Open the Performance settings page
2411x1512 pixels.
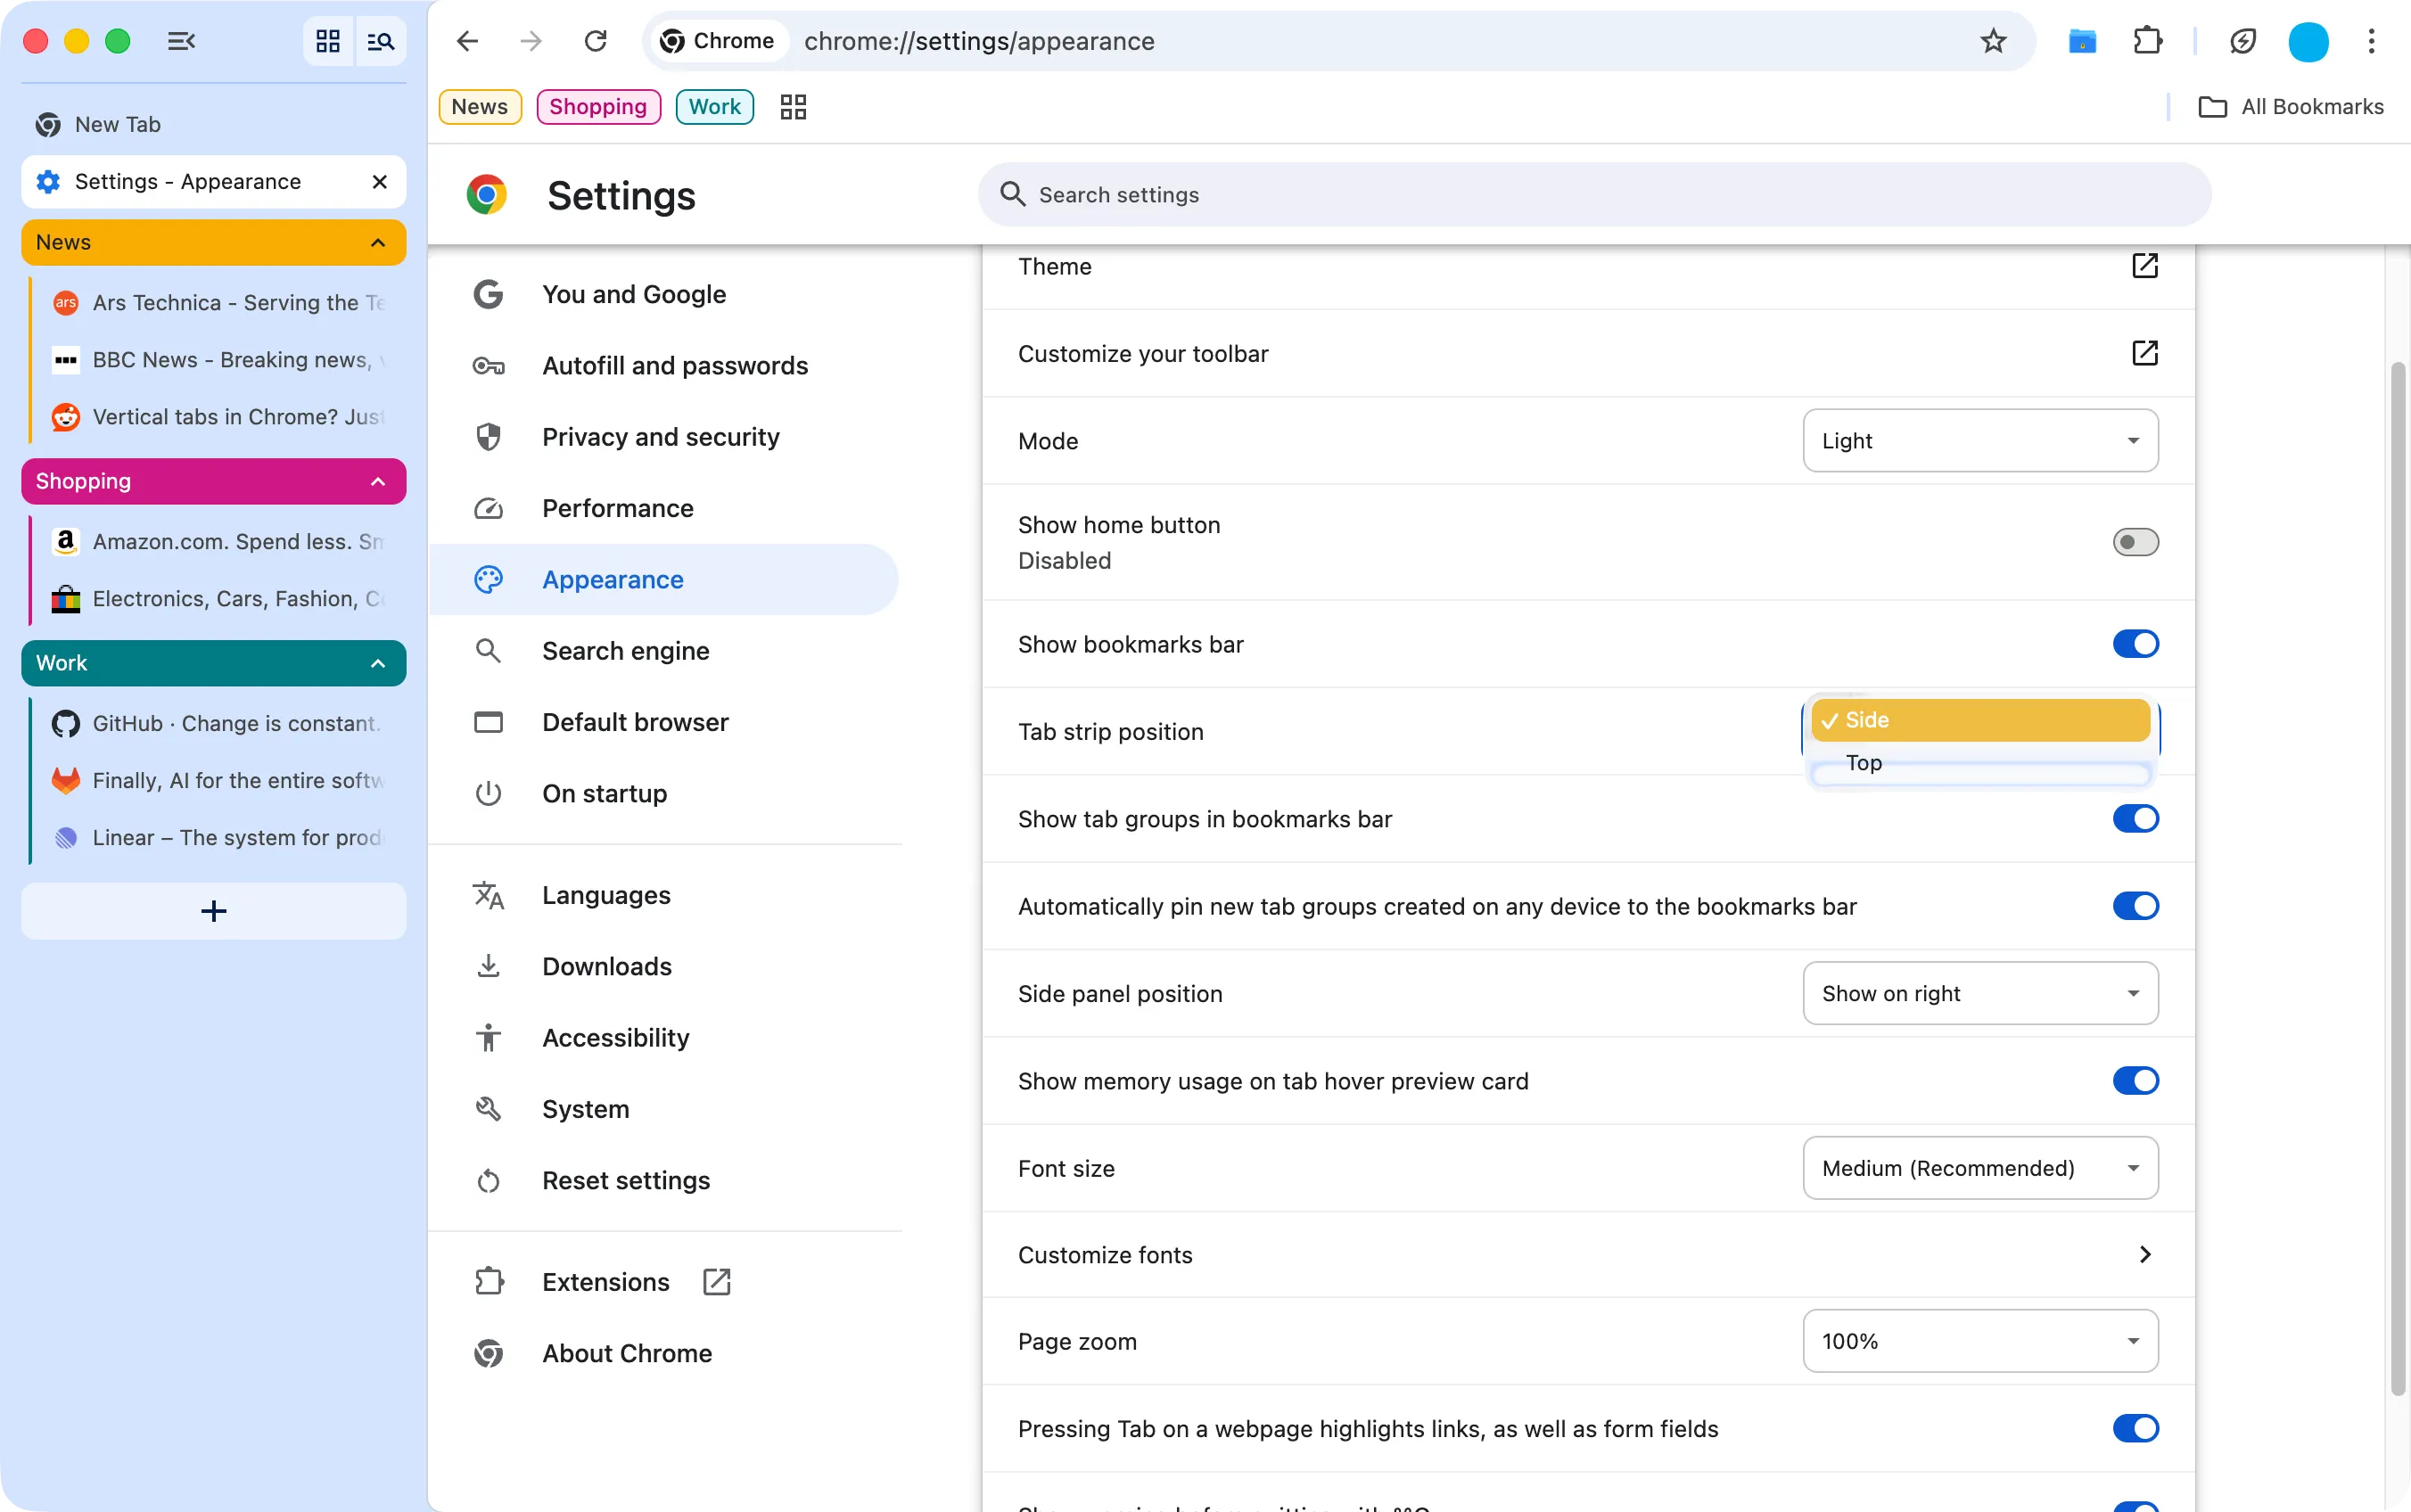(x=617, y=508)
